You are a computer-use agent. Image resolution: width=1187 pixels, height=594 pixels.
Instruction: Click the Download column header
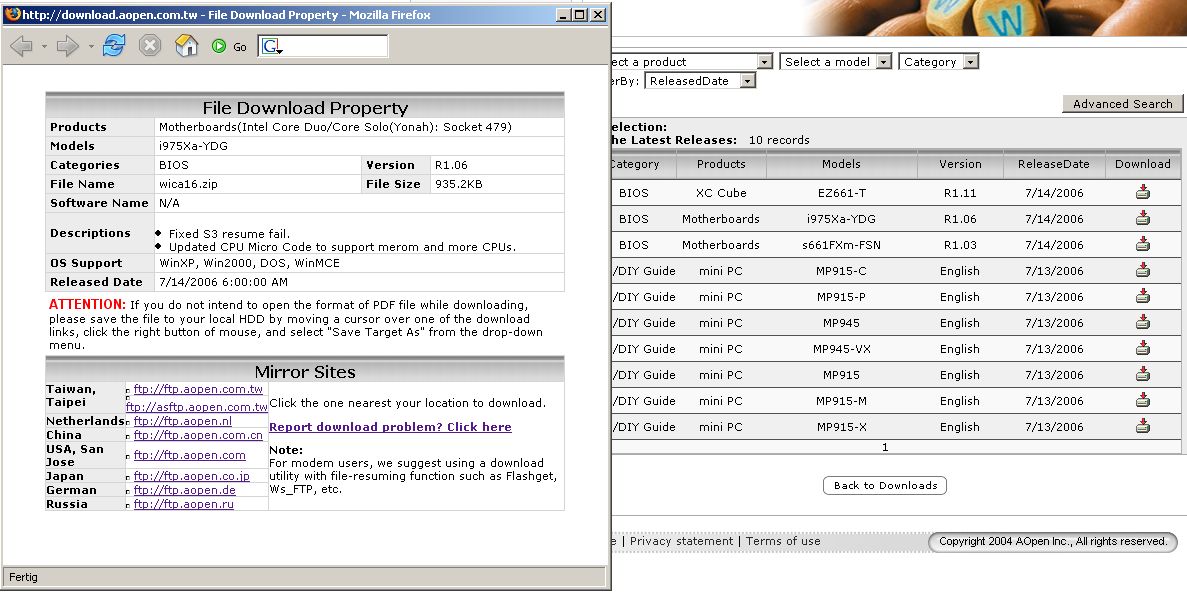tap(1142, 164)
